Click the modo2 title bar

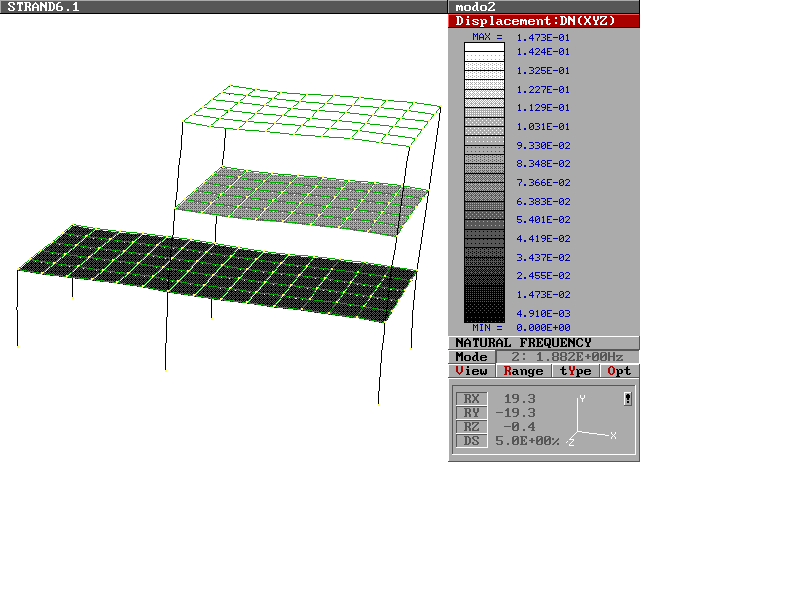point(544,7)
